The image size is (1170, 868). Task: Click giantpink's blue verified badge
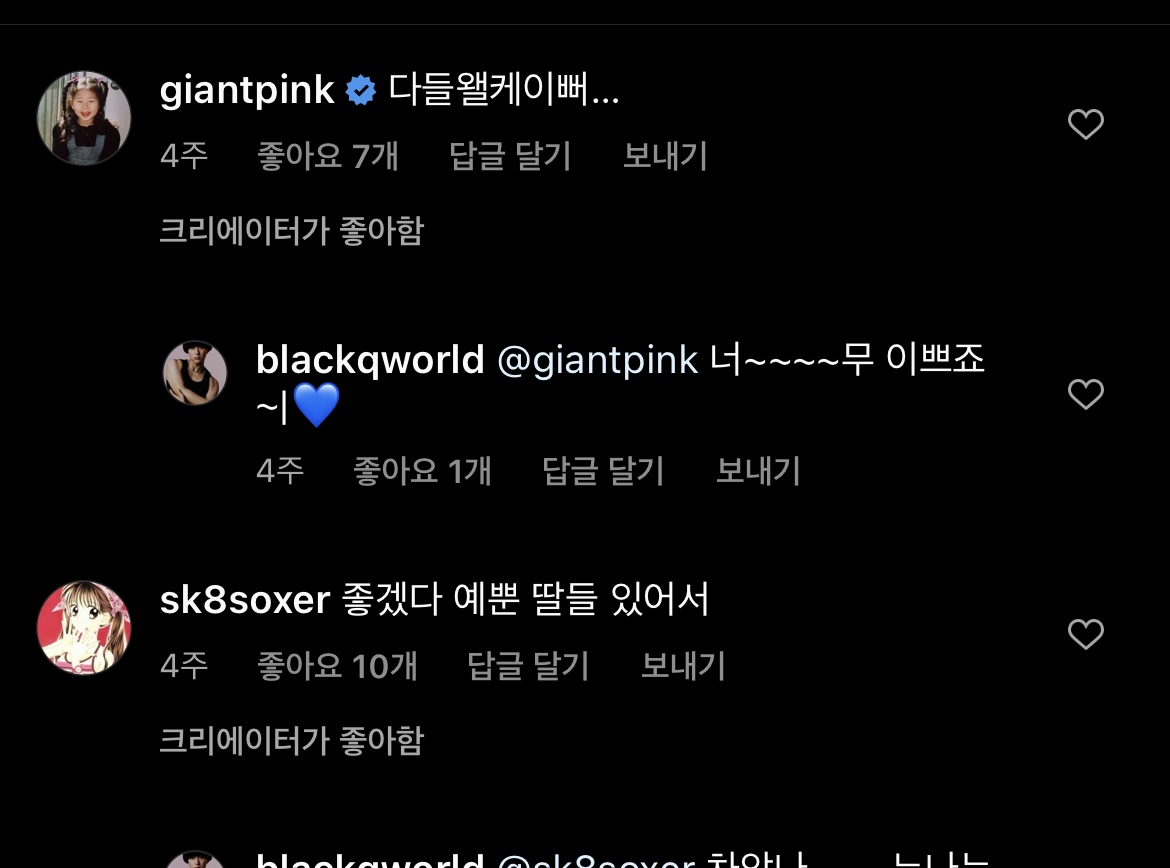(x=361, y=90)
